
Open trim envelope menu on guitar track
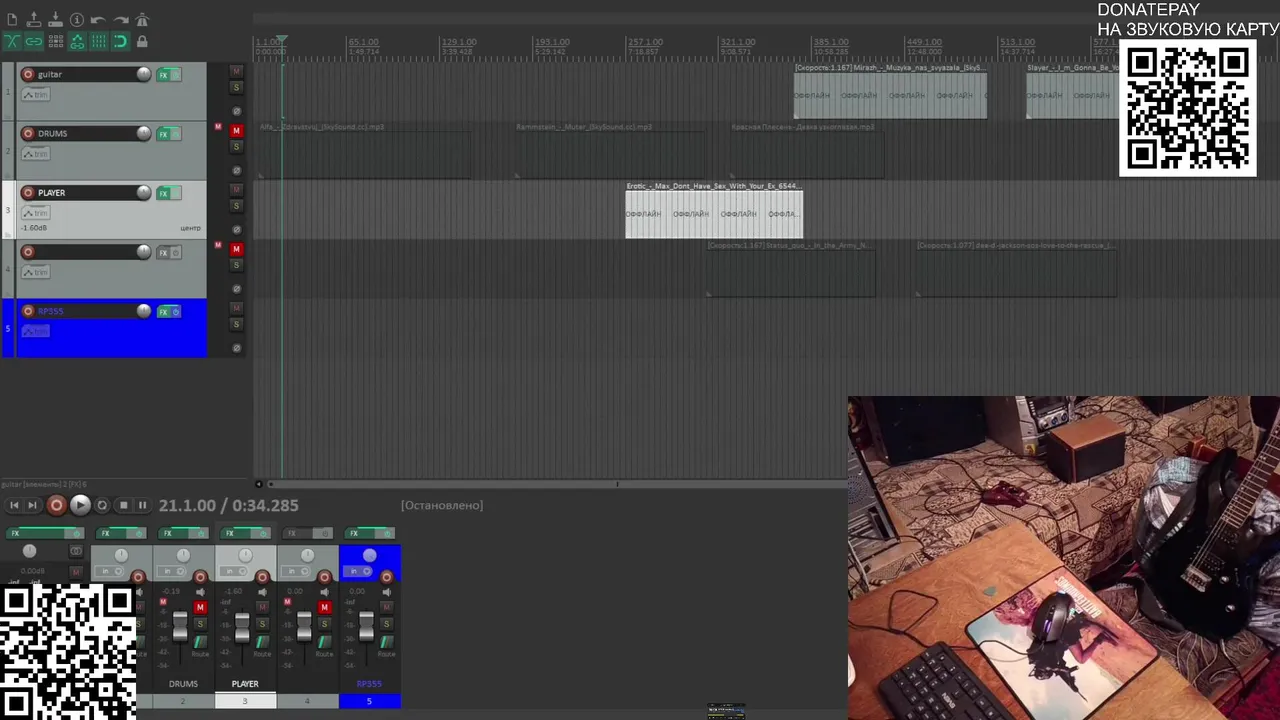36,94
